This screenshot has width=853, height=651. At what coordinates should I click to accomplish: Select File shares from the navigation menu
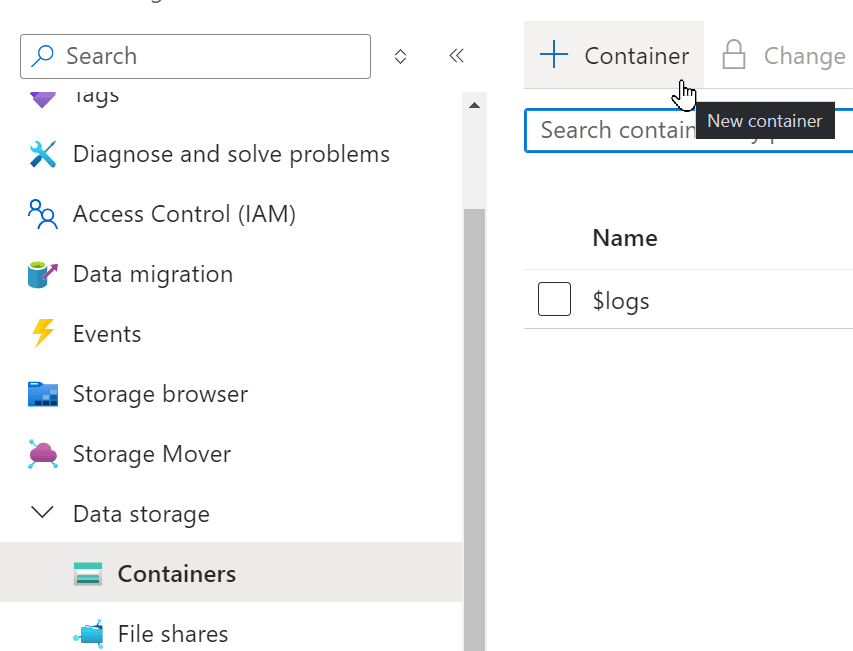tap(174, 633)
